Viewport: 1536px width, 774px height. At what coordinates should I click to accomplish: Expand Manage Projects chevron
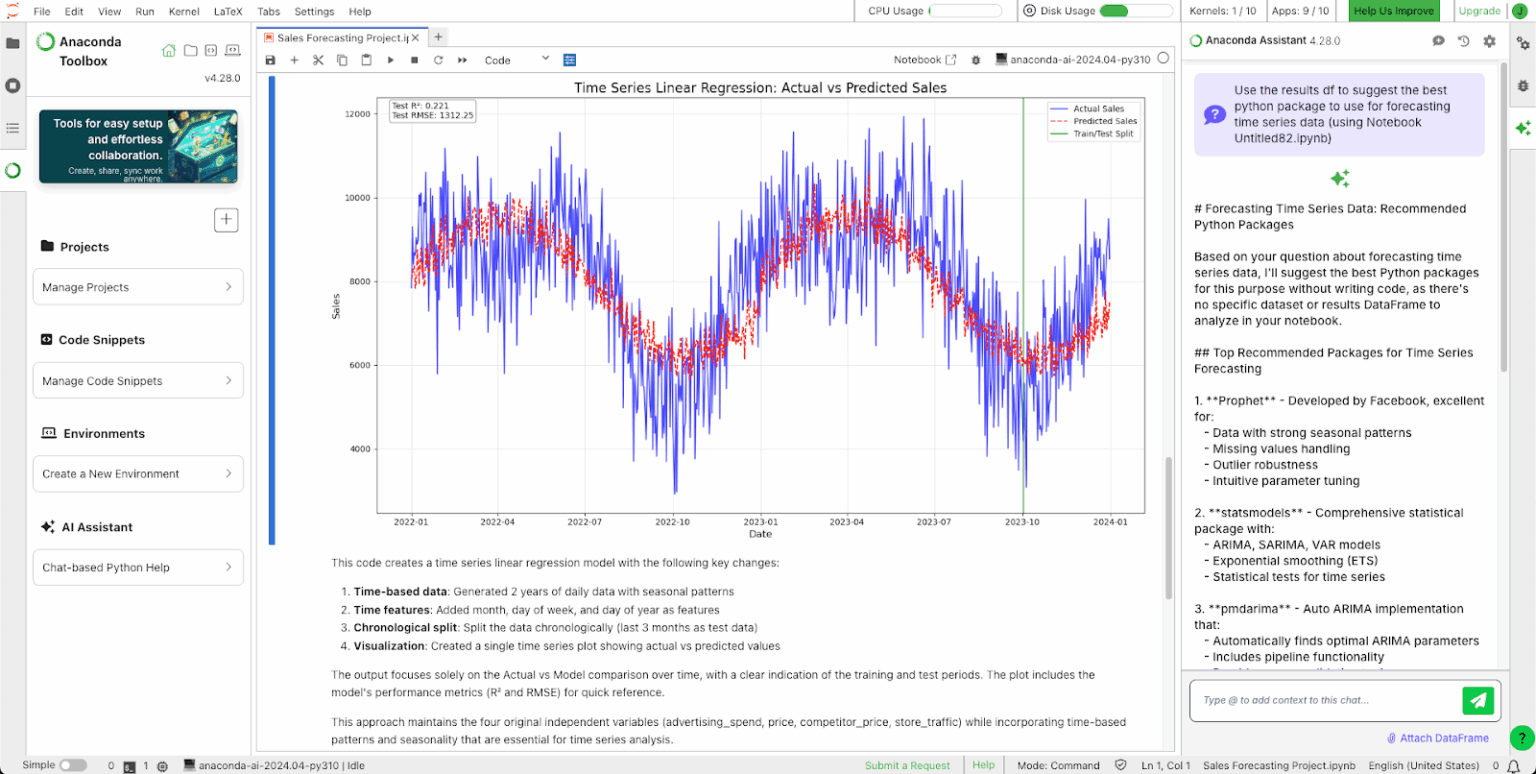228,287
